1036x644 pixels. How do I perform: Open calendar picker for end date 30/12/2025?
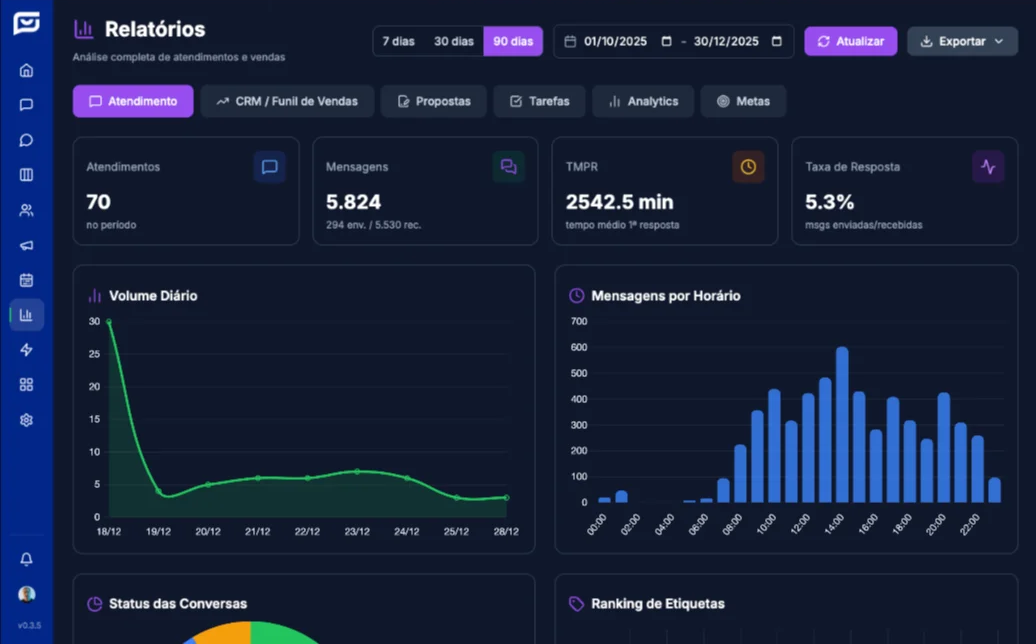777,42
